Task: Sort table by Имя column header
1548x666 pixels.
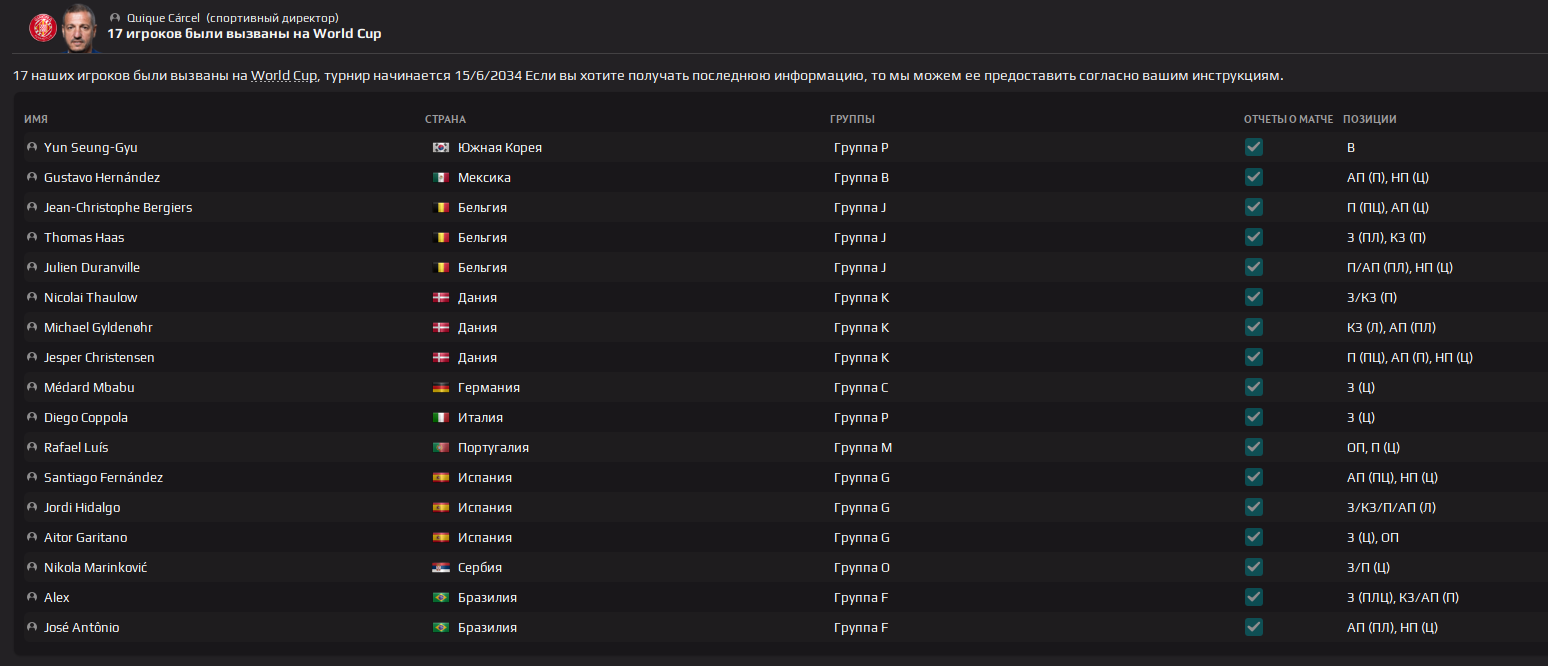Action: pyautogui.click(x=36, y=119)
